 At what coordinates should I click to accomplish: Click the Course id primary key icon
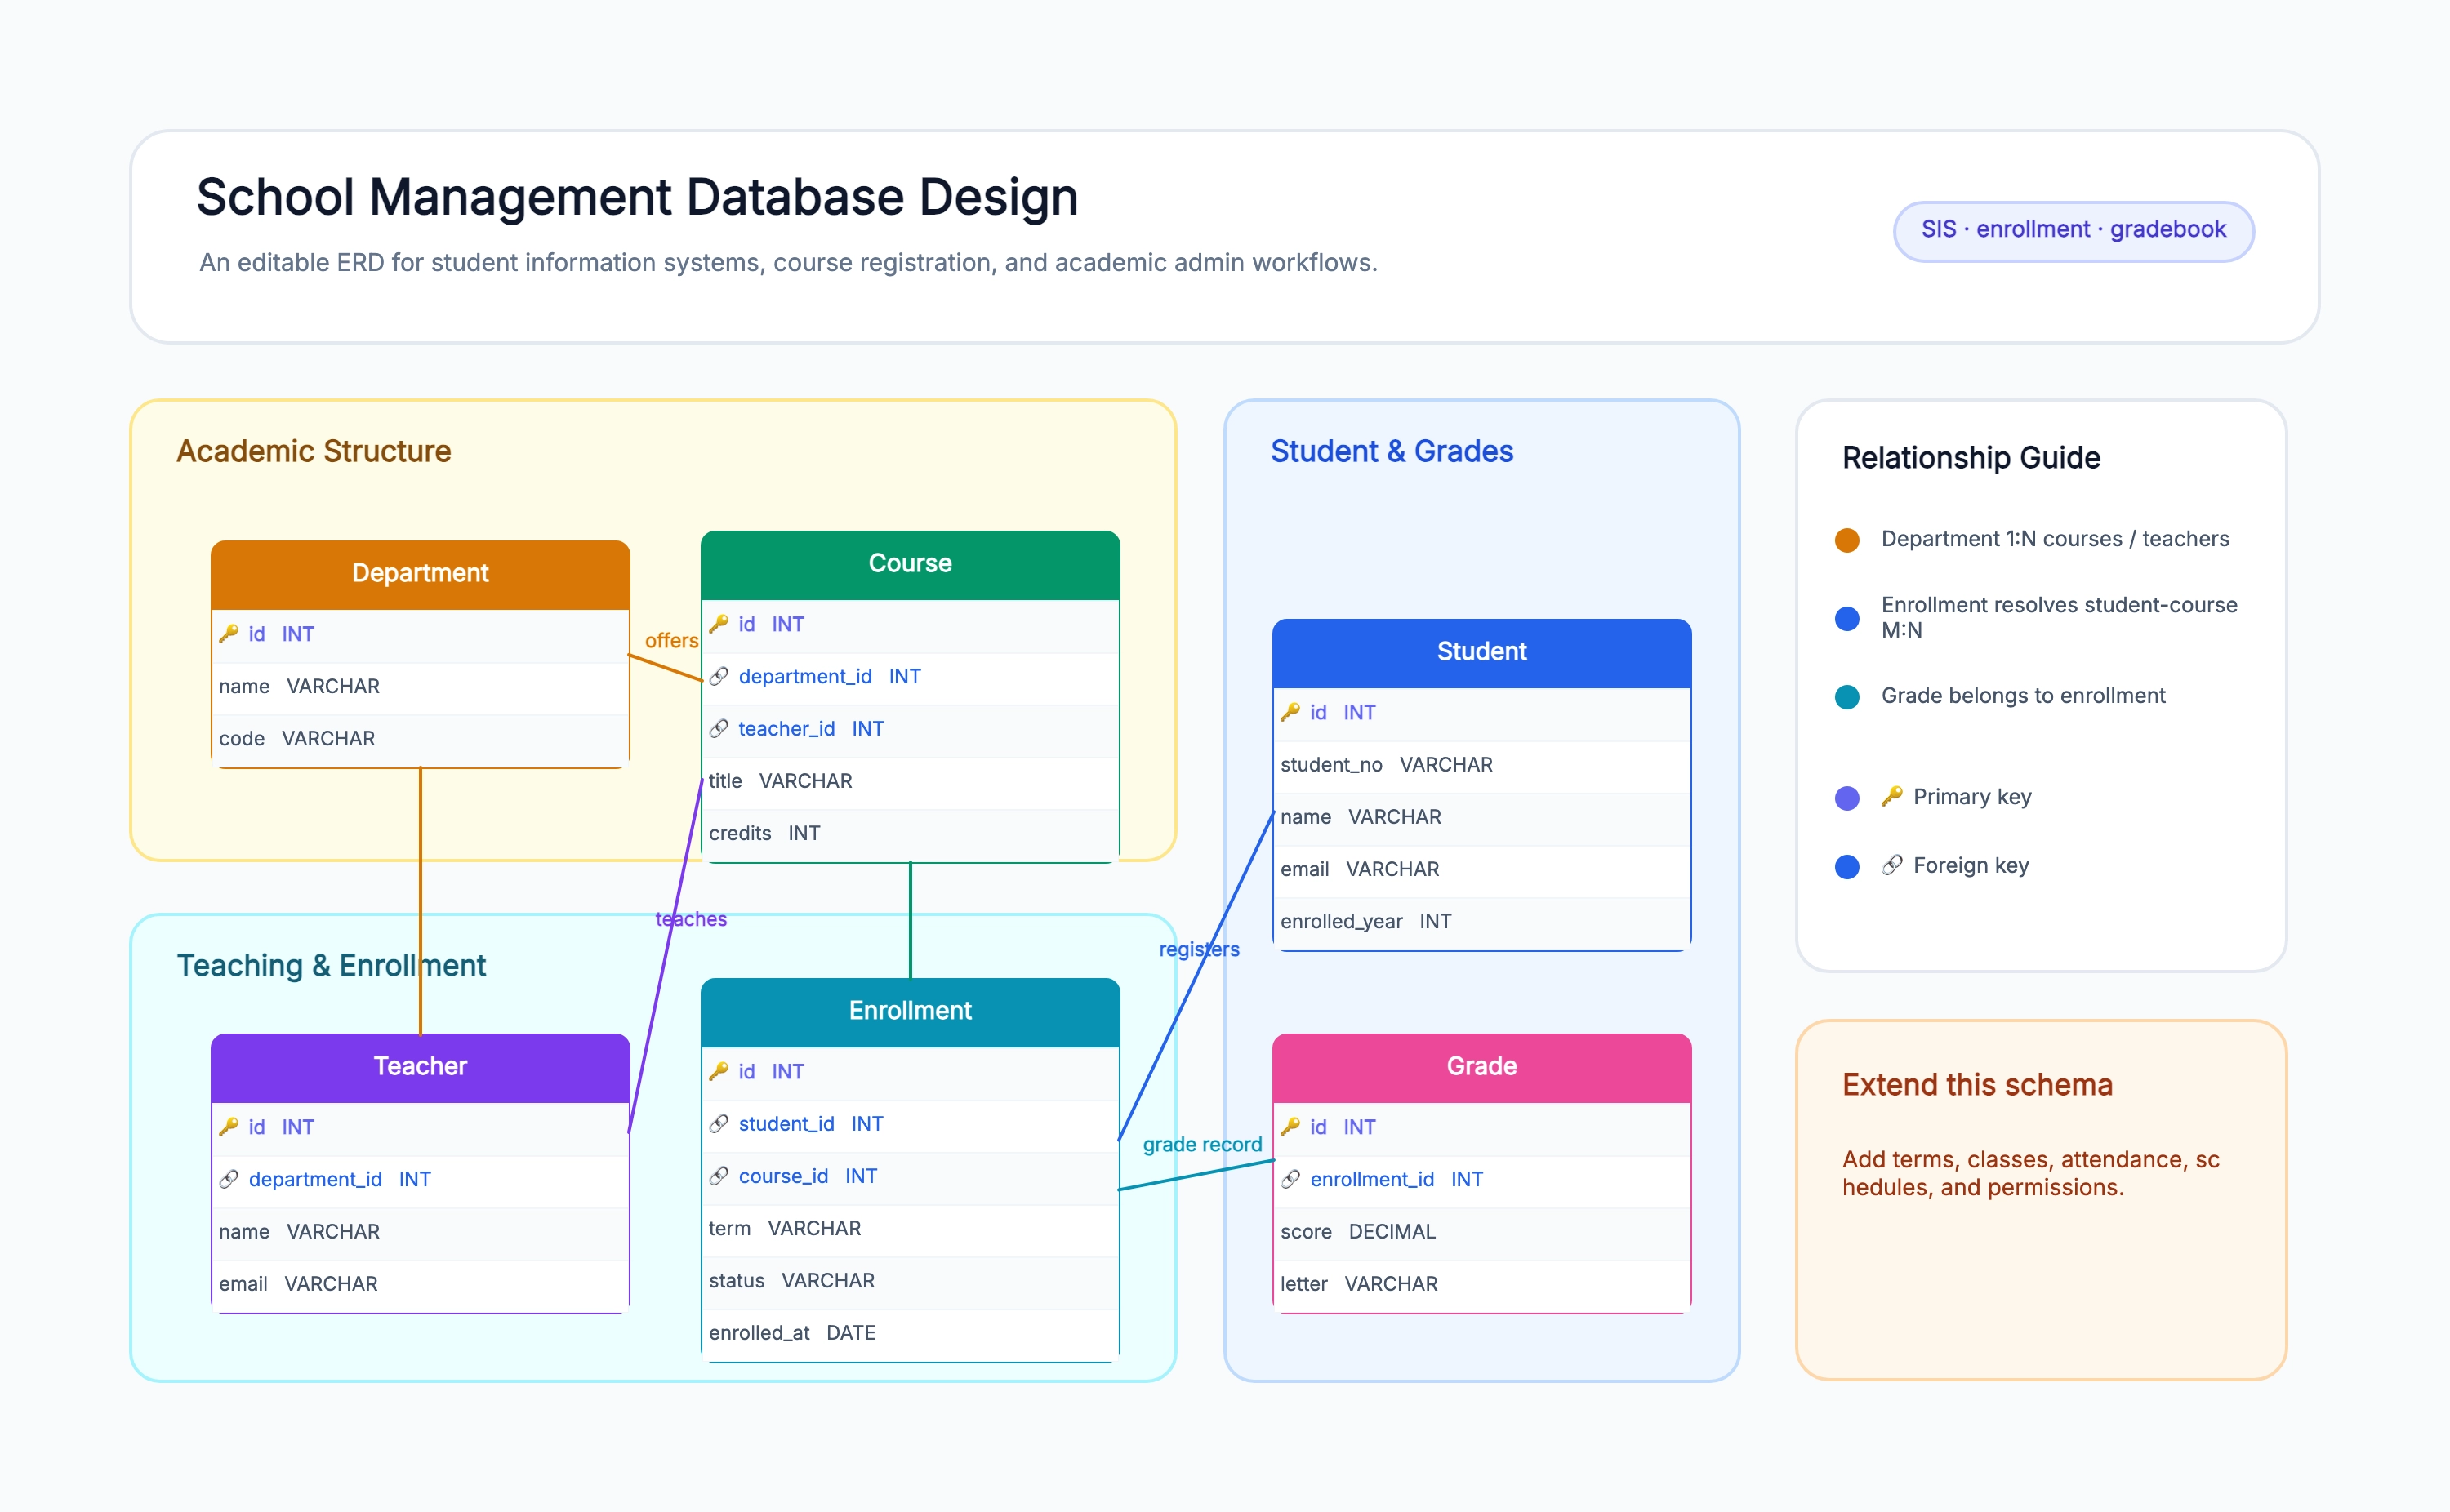coord(719,624)
